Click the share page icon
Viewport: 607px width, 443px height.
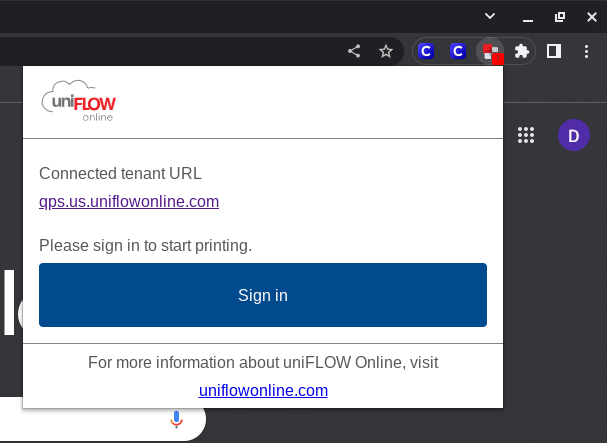(354, 51)
